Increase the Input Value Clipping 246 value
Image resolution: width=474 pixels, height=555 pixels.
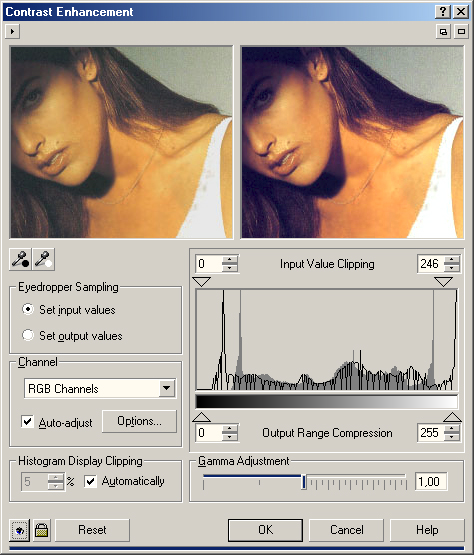pyautogui.click(x=451, y=259)
